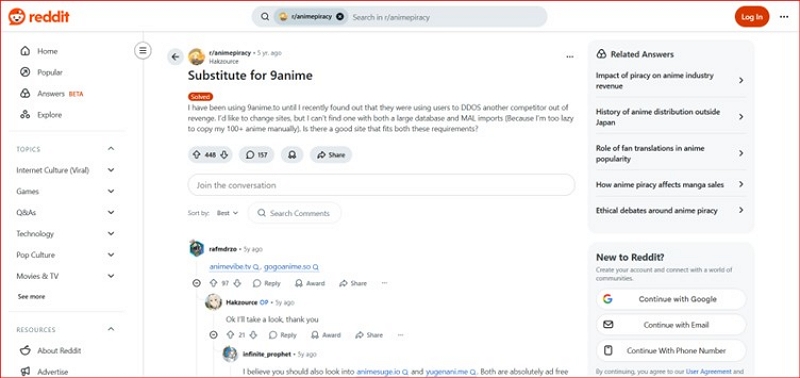Expand Internet Culture (Viral) topic
The image size is (800, 378).
[65, 170]
